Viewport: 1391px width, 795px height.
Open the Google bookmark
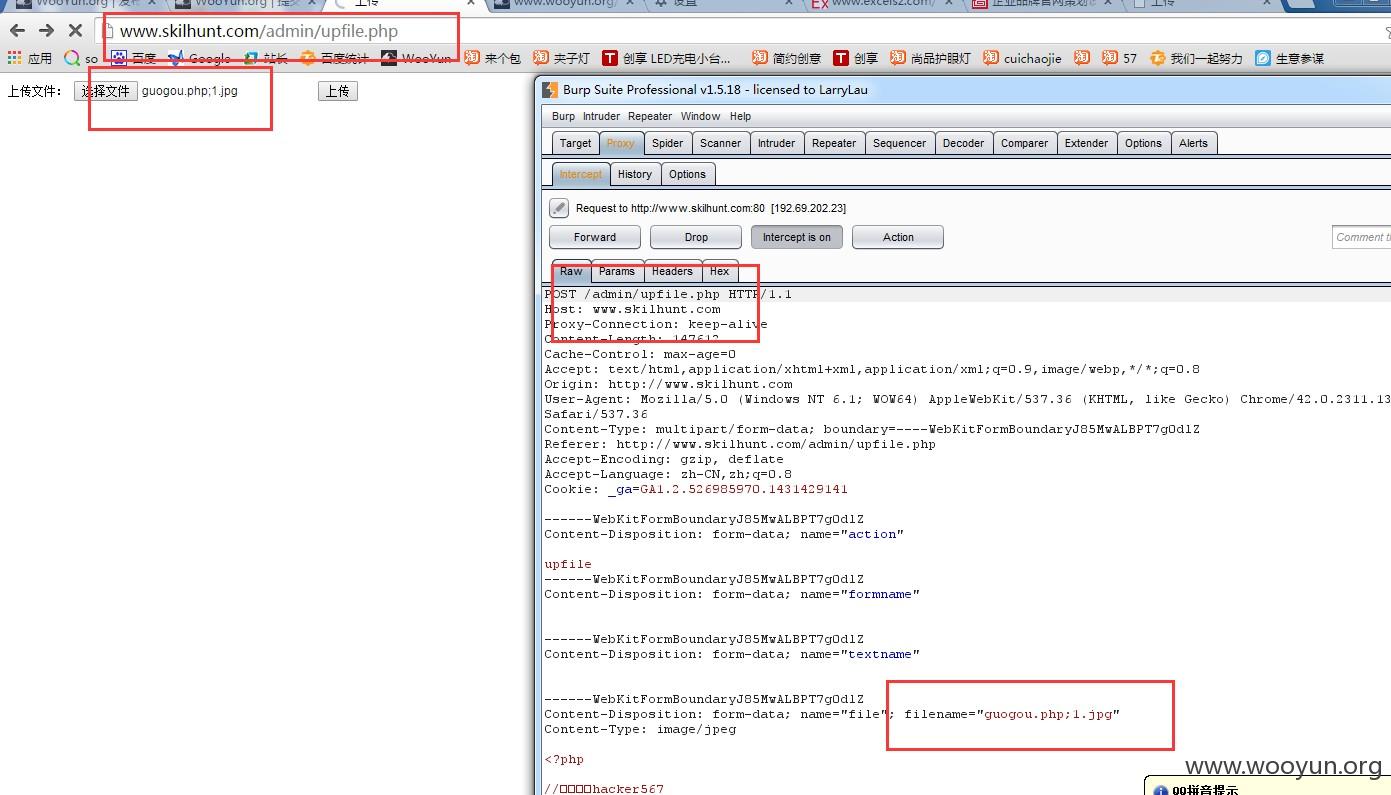pos(200,58)
